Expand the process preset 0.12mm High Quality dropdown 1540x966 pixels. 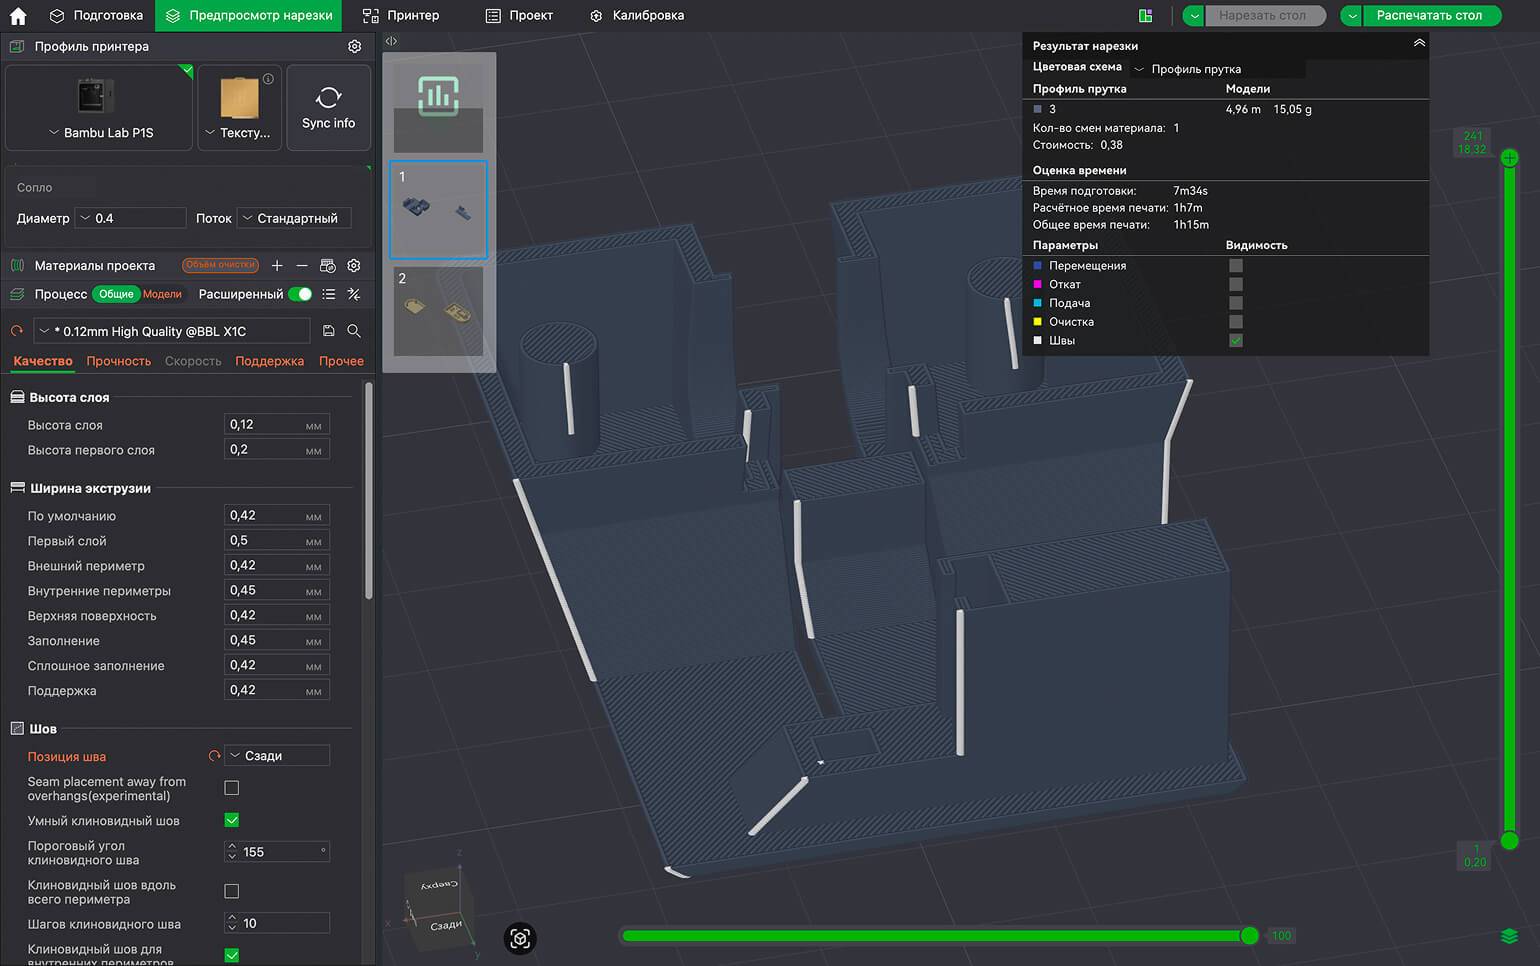tap(171, 331)
